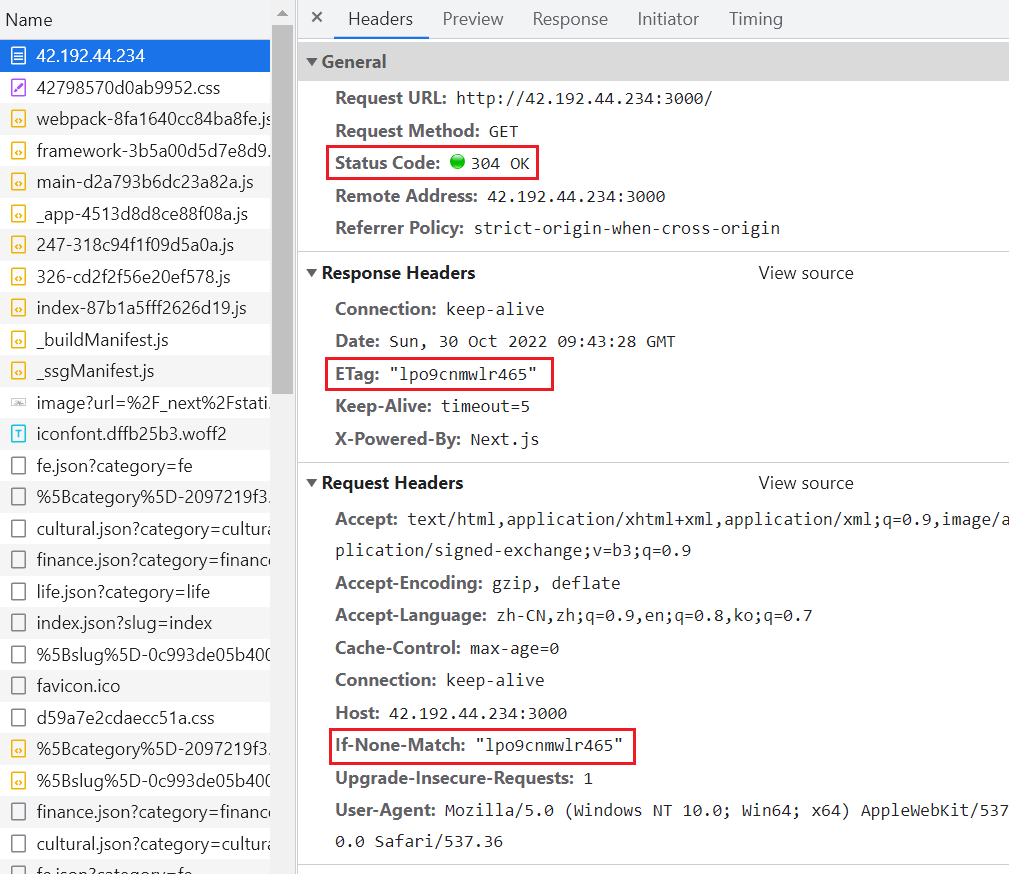Click View source for Request Headers
1009x874 pixels.
click(806, 483)
